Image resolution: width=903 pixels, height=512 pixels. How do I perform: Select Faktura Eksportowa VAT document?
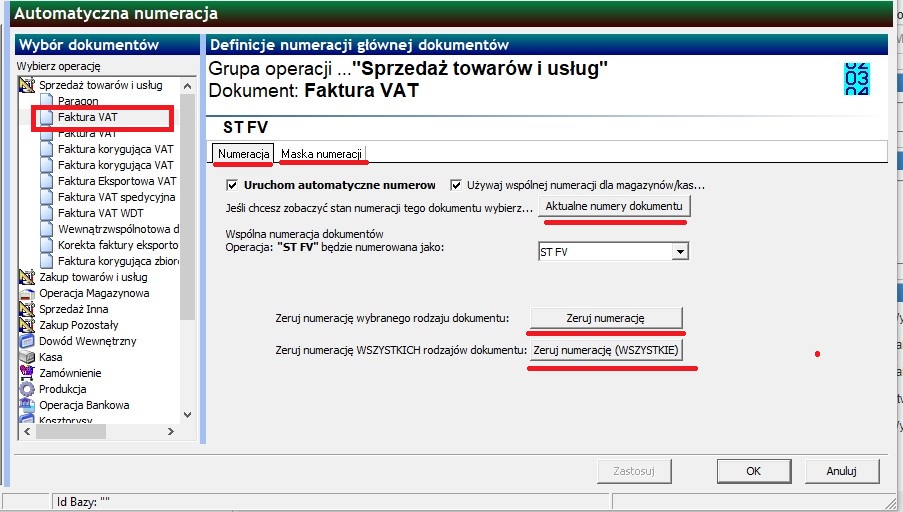[117, 181]
